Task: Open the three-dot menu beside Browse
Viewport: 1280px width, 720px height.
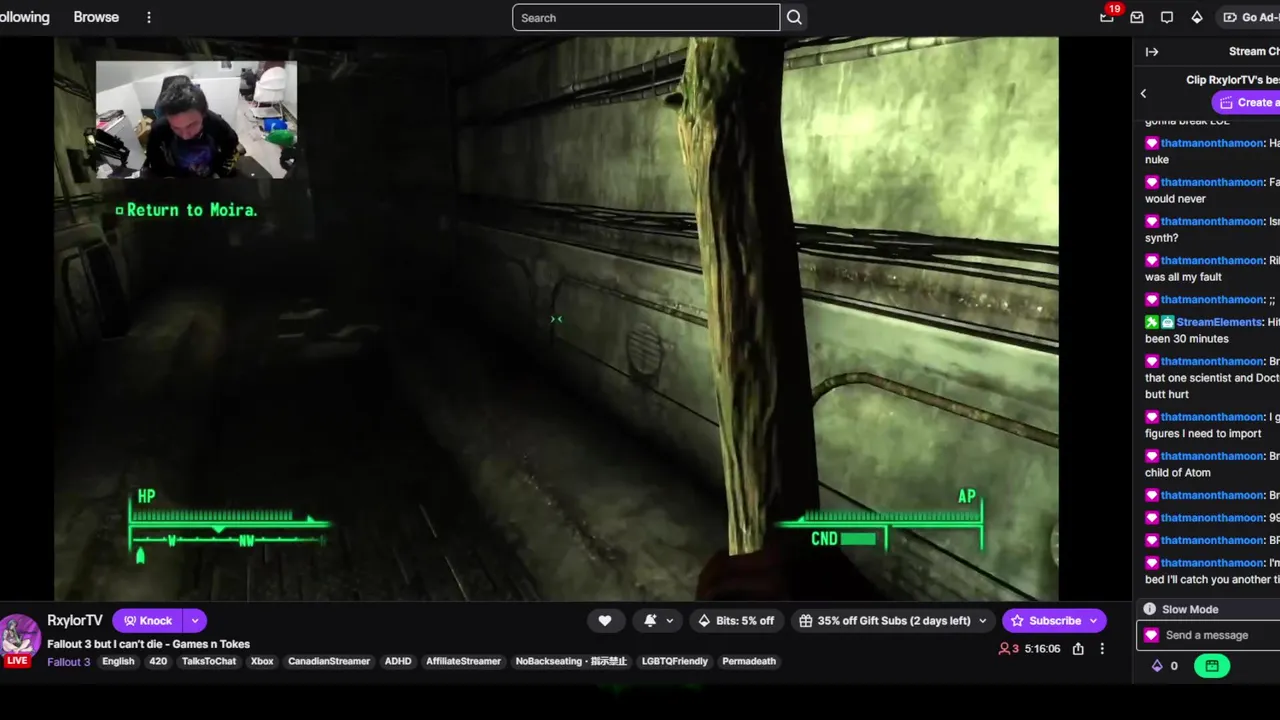Action: [x=149, y=17]
